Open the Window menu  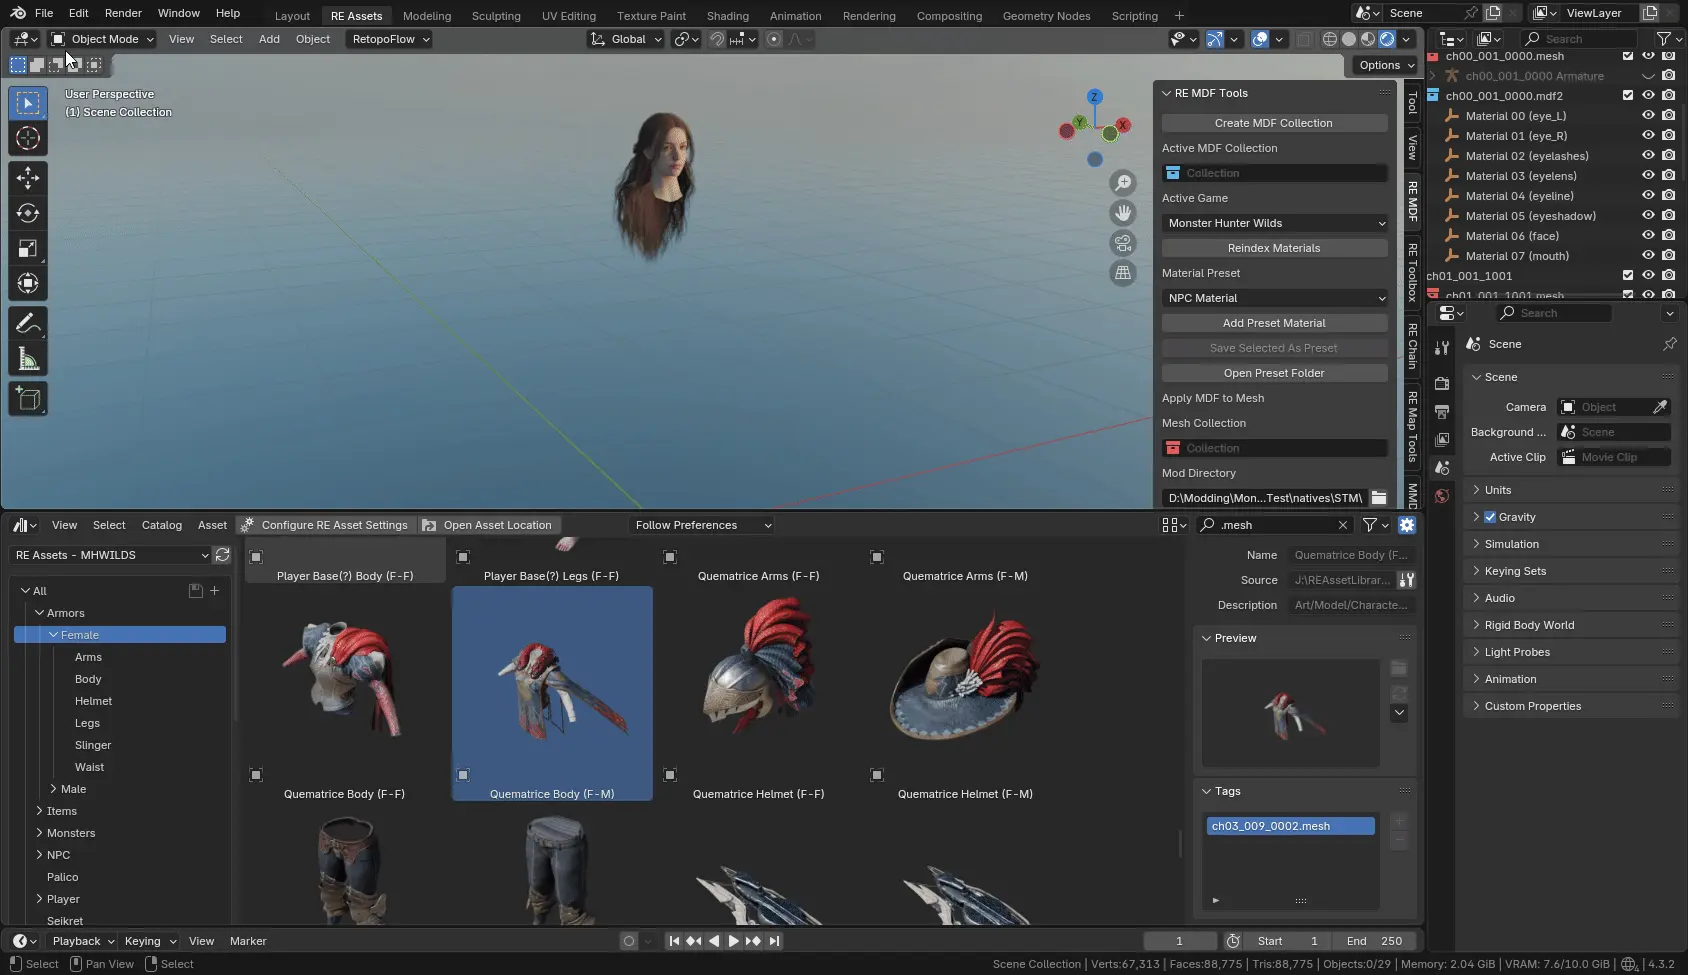tap(179, 13)
